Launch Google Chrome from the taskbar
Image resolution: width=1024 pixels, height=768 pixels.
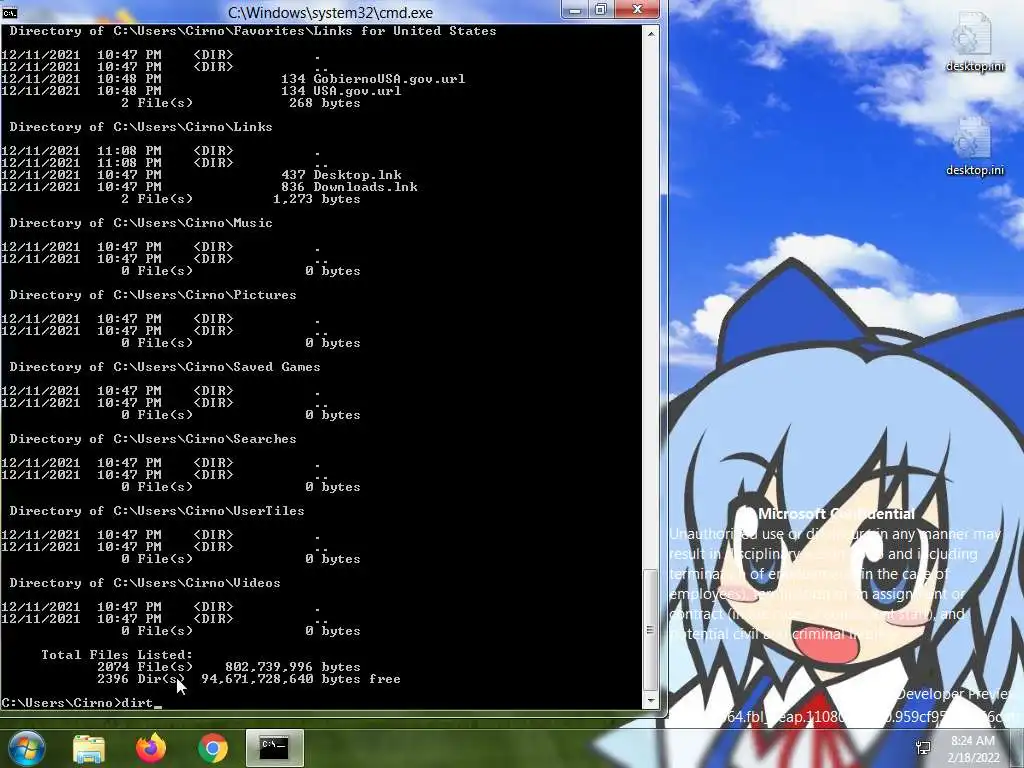(x=212, y=748)
